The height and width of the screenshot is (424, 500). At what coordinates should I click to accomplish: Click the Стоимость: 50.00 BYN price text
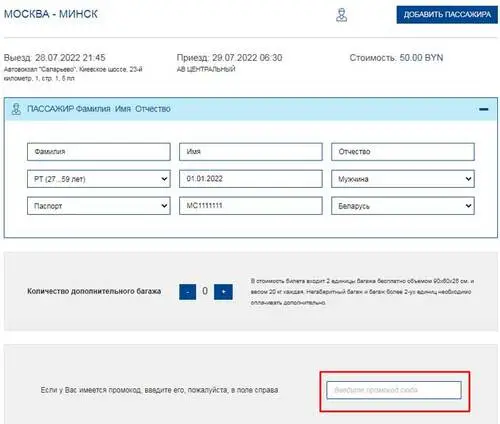(396, 58)
